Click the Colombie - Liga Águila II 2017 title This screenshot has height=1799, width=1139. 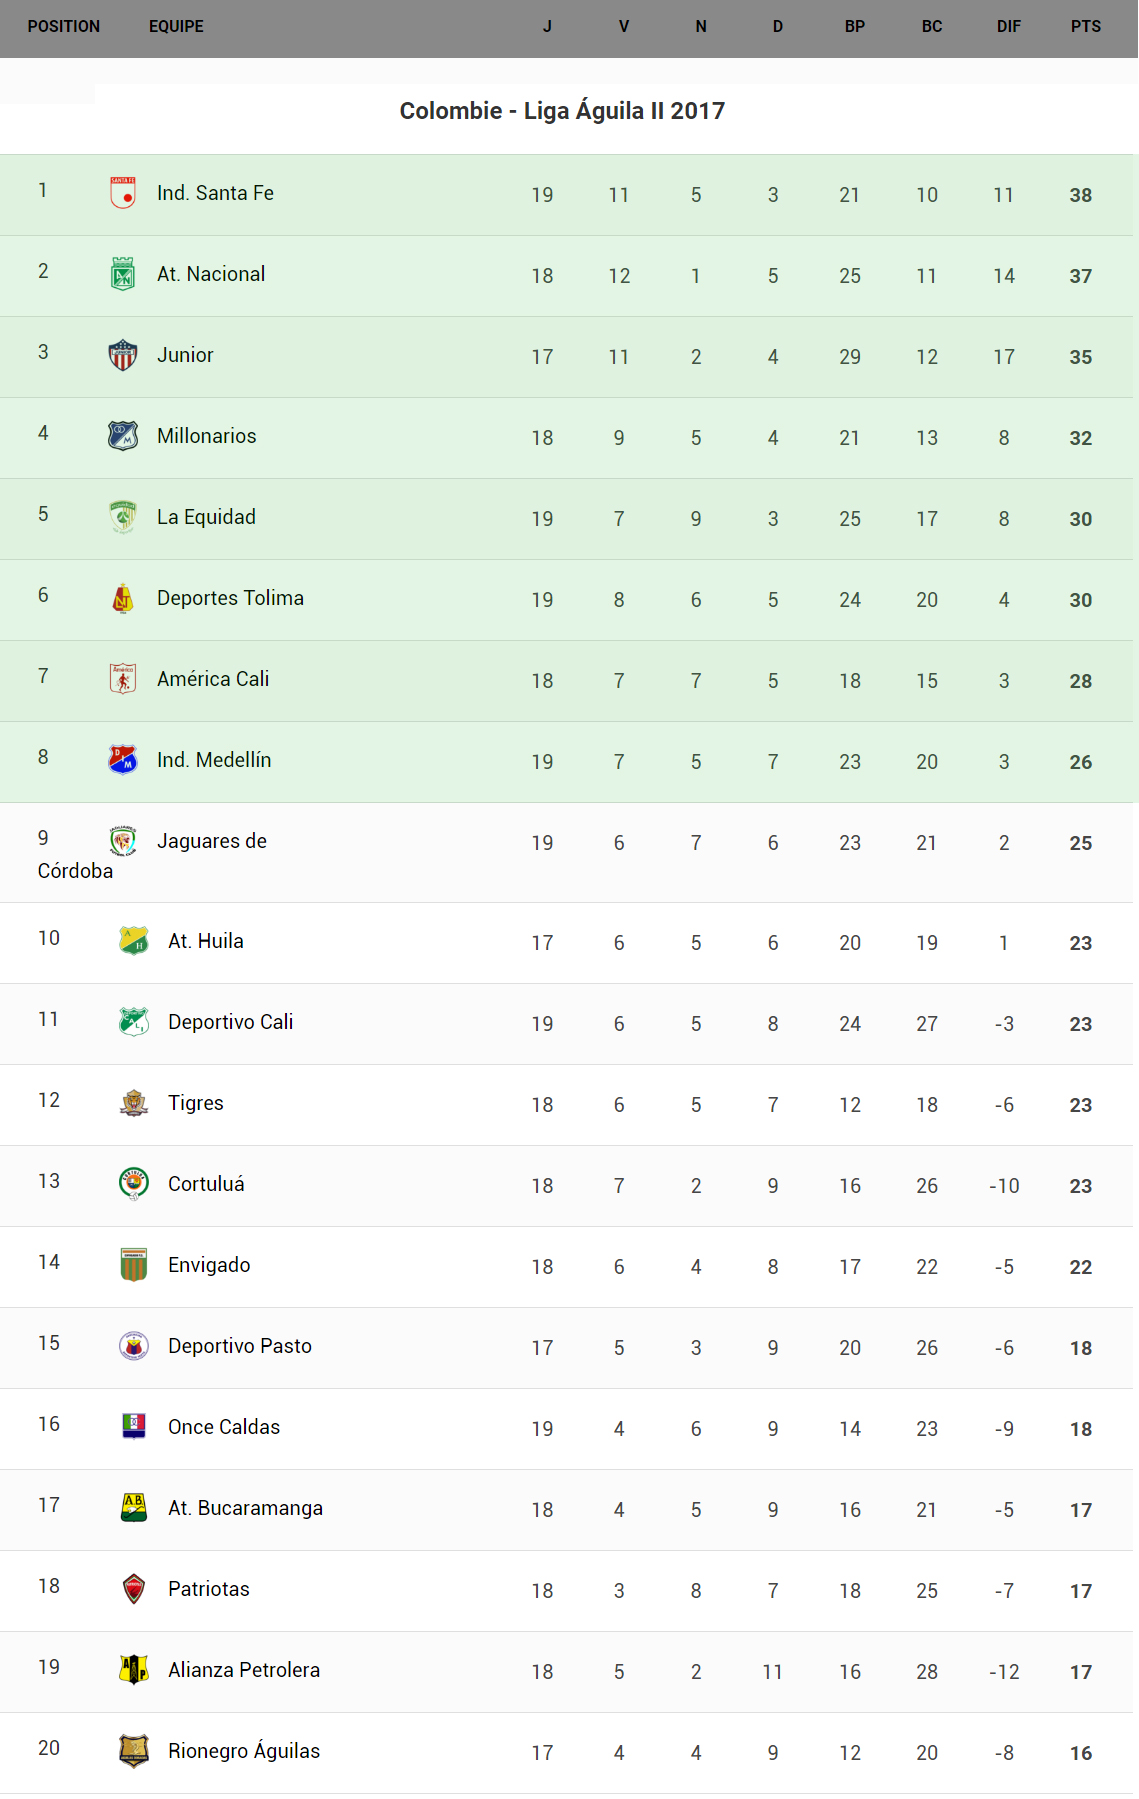[562, 111]
